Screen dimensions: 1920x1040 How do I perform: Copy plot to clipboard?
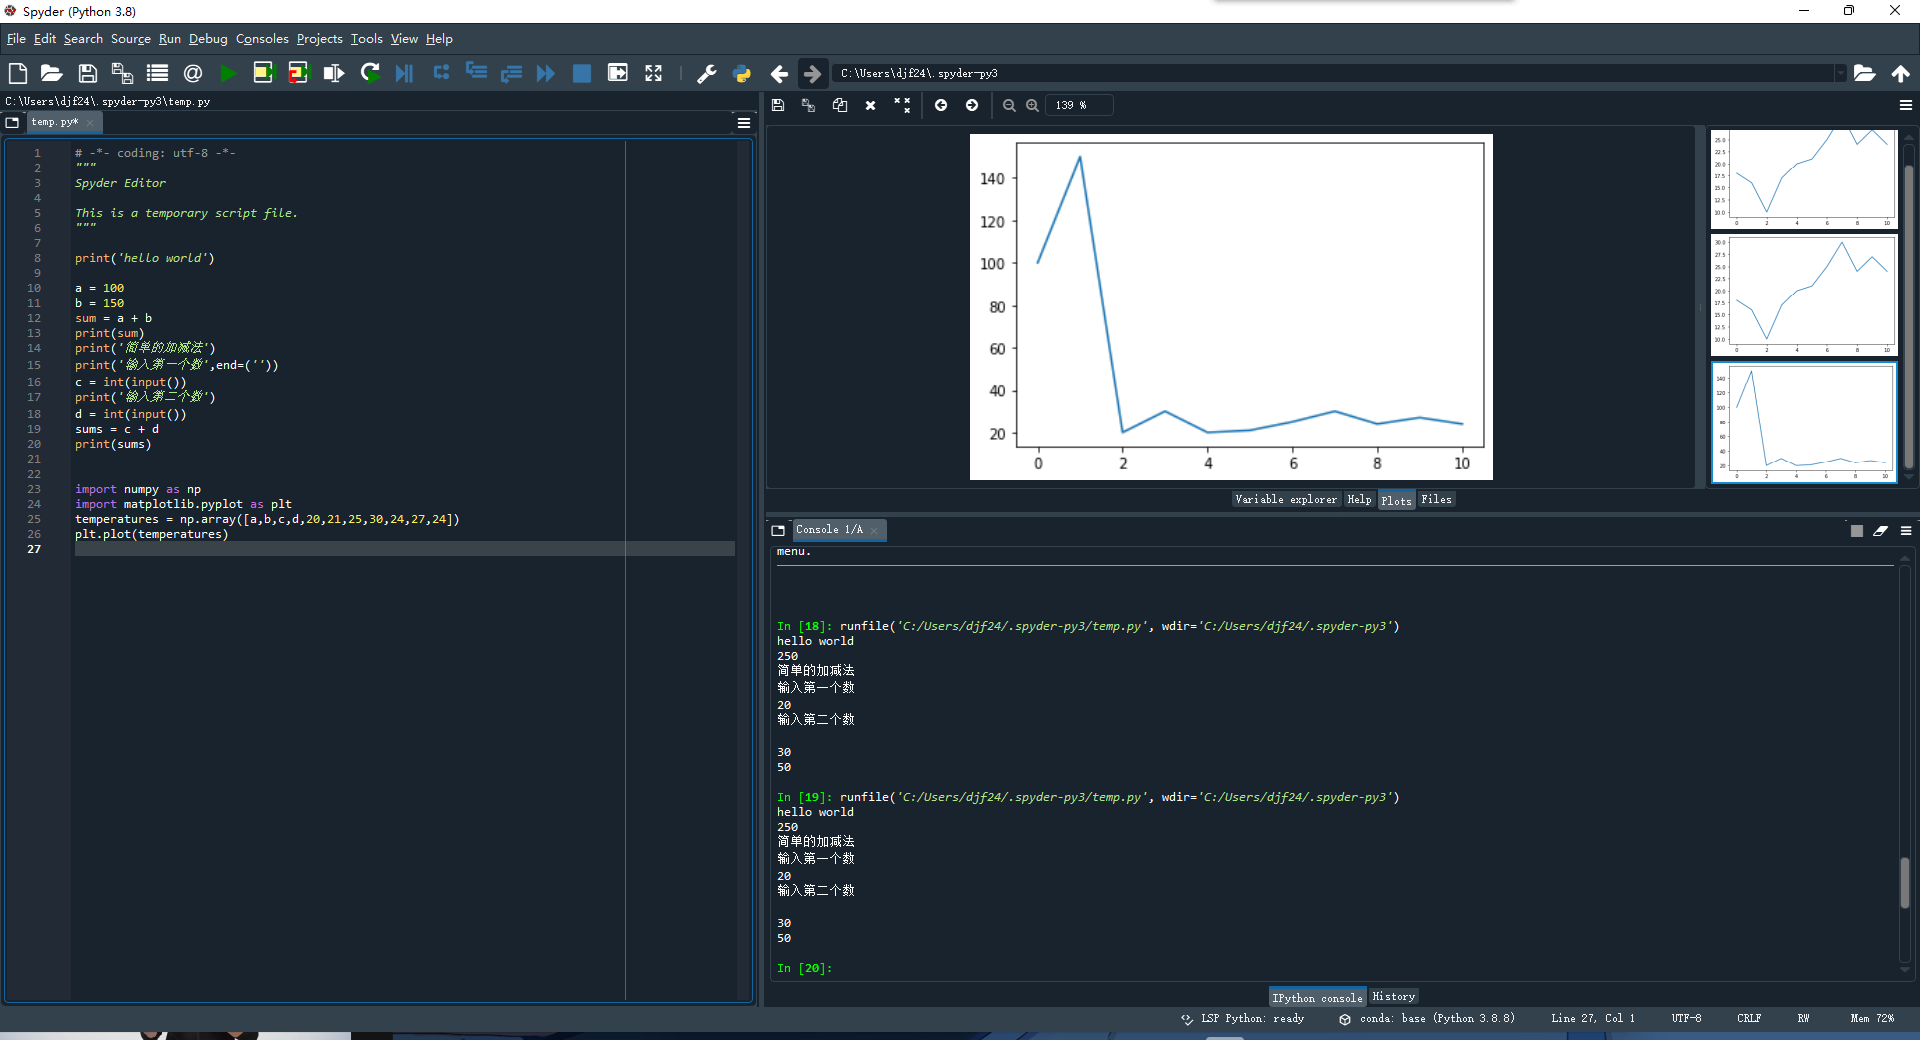[840, 105]
